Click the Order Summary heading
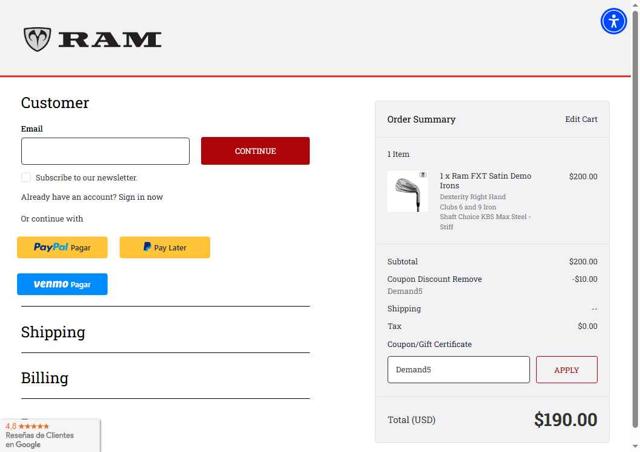 point(421,119)
